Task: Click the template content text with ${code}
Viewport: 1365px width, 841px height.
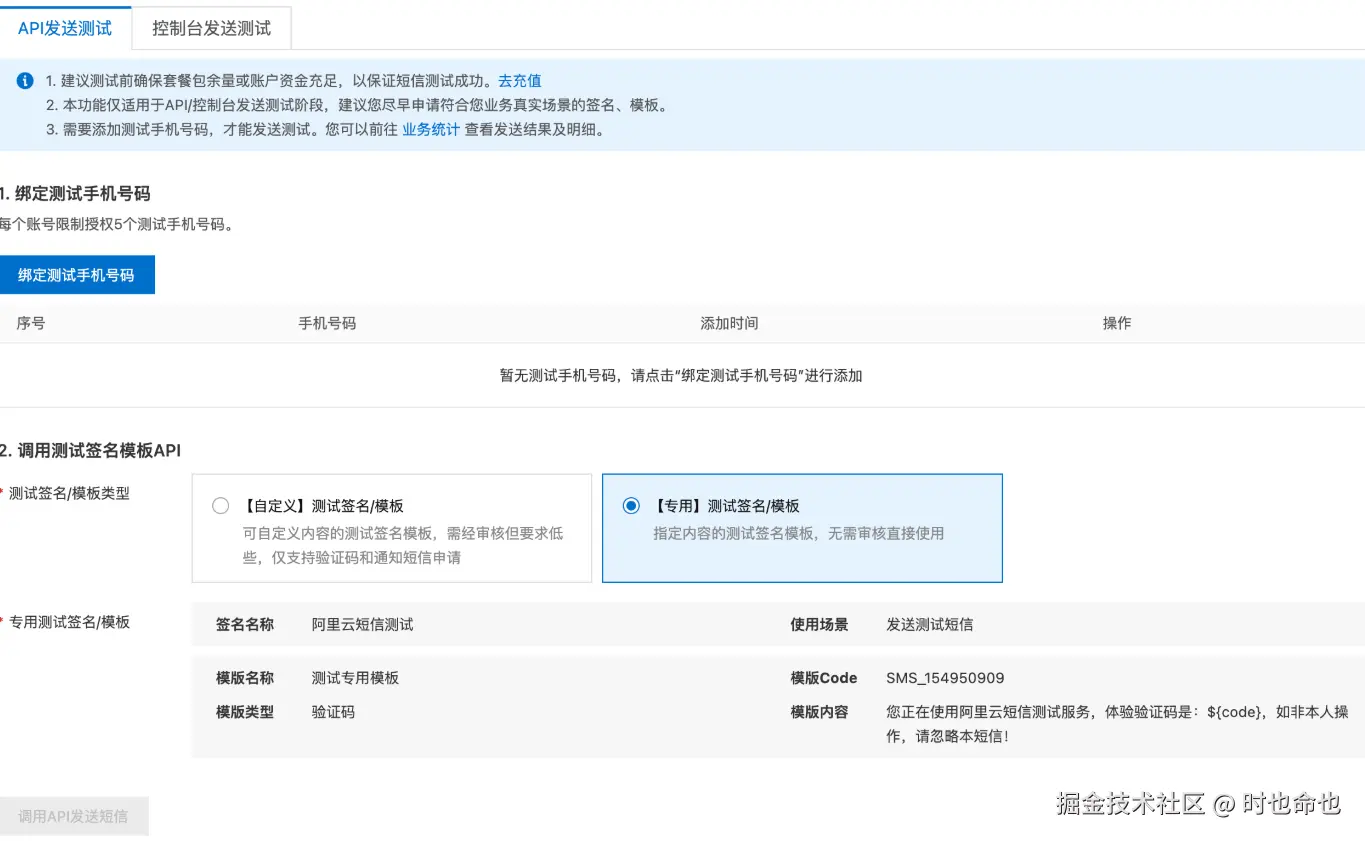Action: [x=1117, y=724]
